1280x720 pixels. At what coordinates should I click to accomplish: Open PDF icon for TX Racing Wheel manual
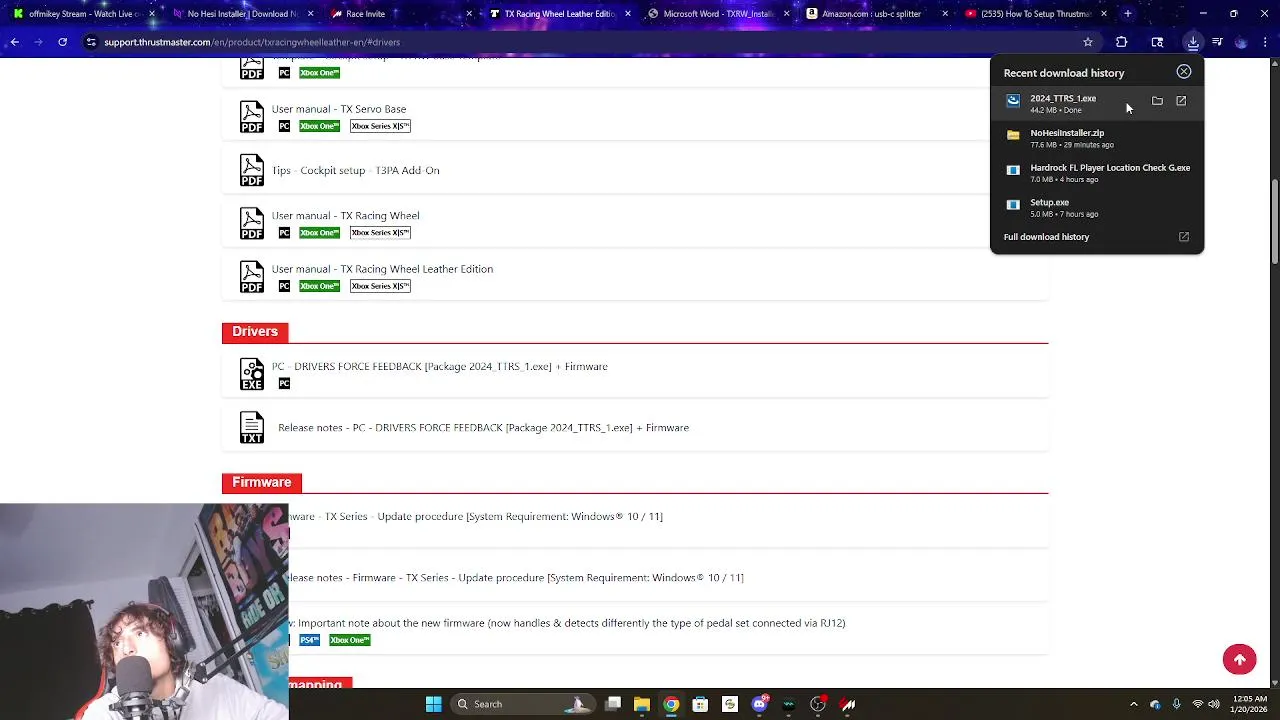point(252,223)
